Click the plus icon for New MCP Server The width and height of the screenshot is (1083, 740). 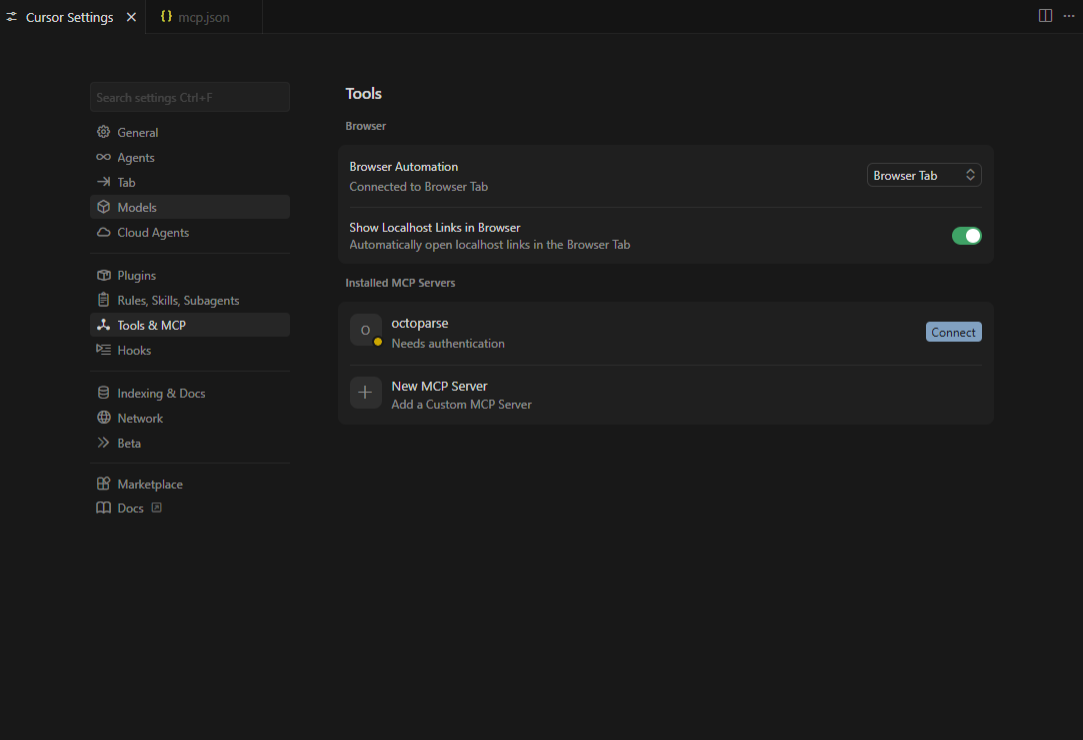click(x=365, y=392)
